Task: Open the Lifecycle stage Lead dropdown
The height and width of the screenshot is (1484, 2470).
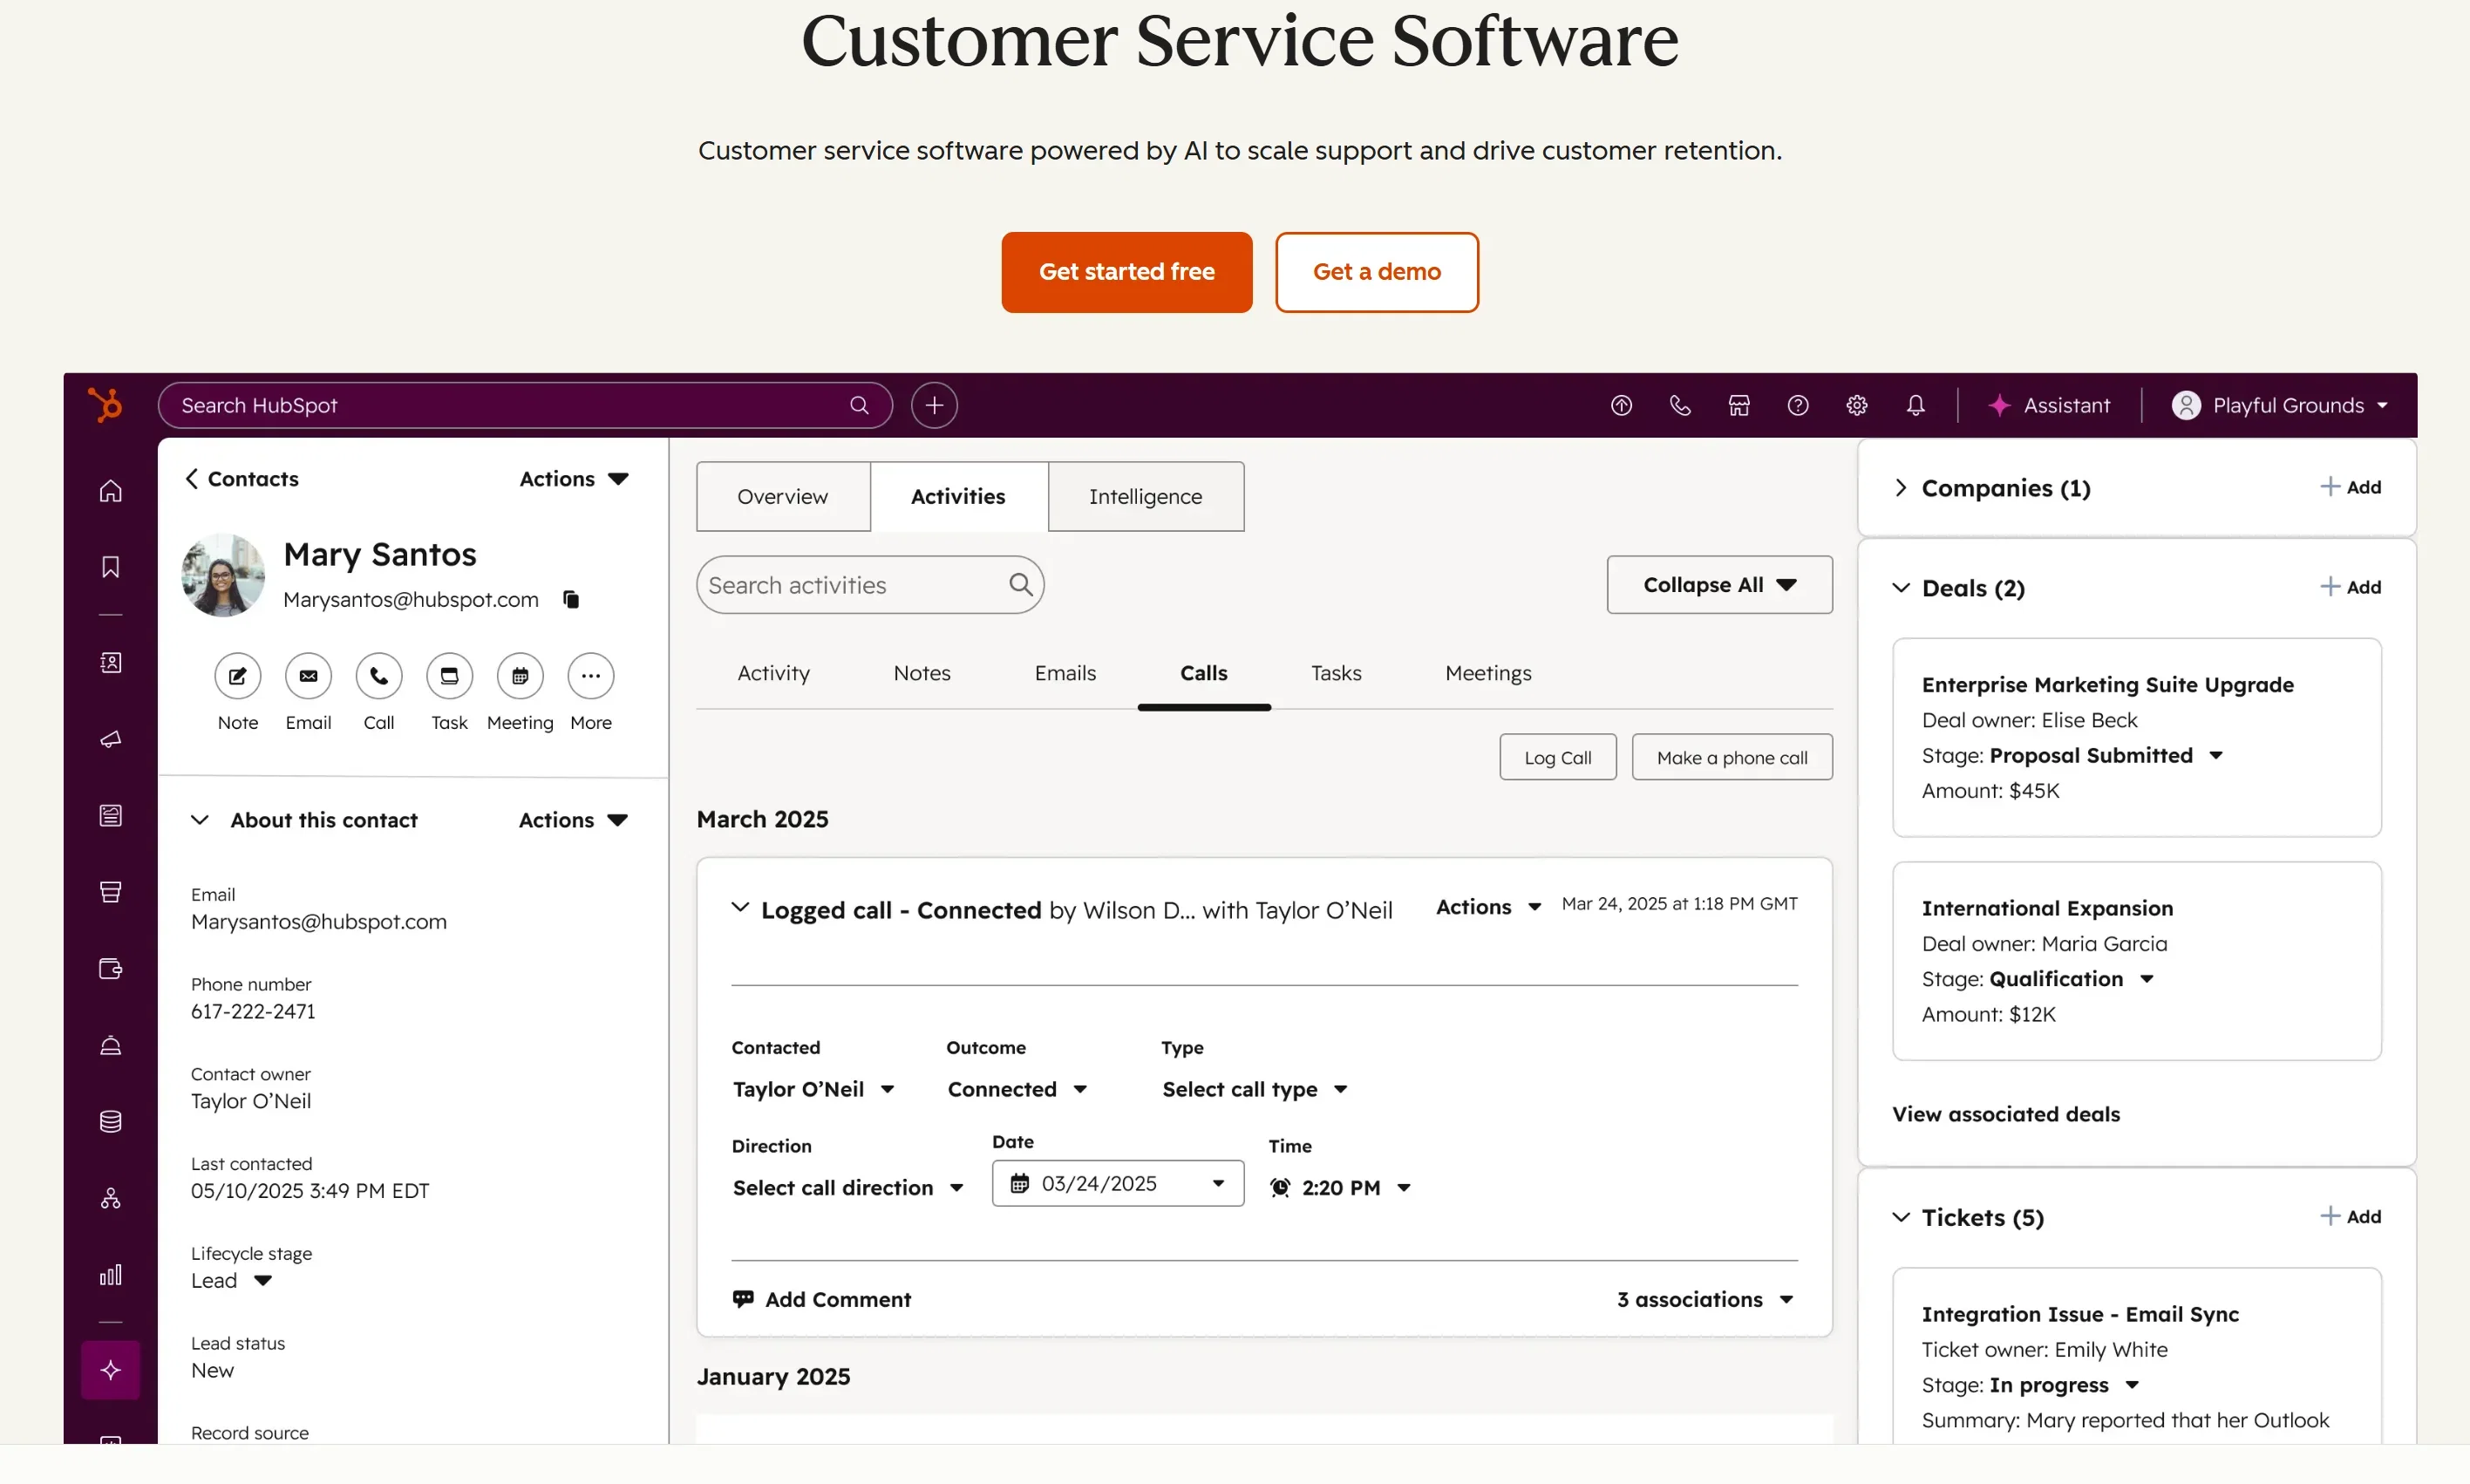Action: click(x=231, y=1280)
